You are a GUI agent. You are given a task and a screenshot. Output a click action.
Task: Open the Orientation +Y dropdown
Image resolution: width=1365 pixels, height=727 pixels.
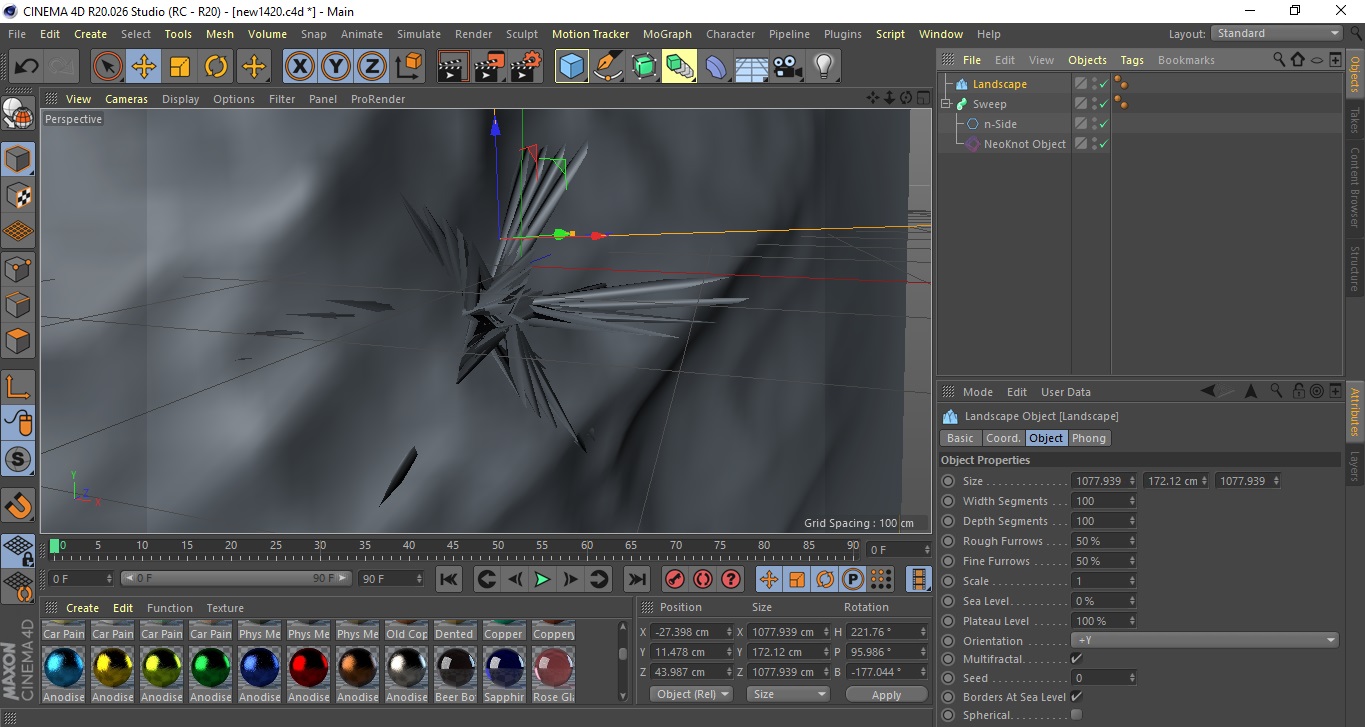point(1204,641)
